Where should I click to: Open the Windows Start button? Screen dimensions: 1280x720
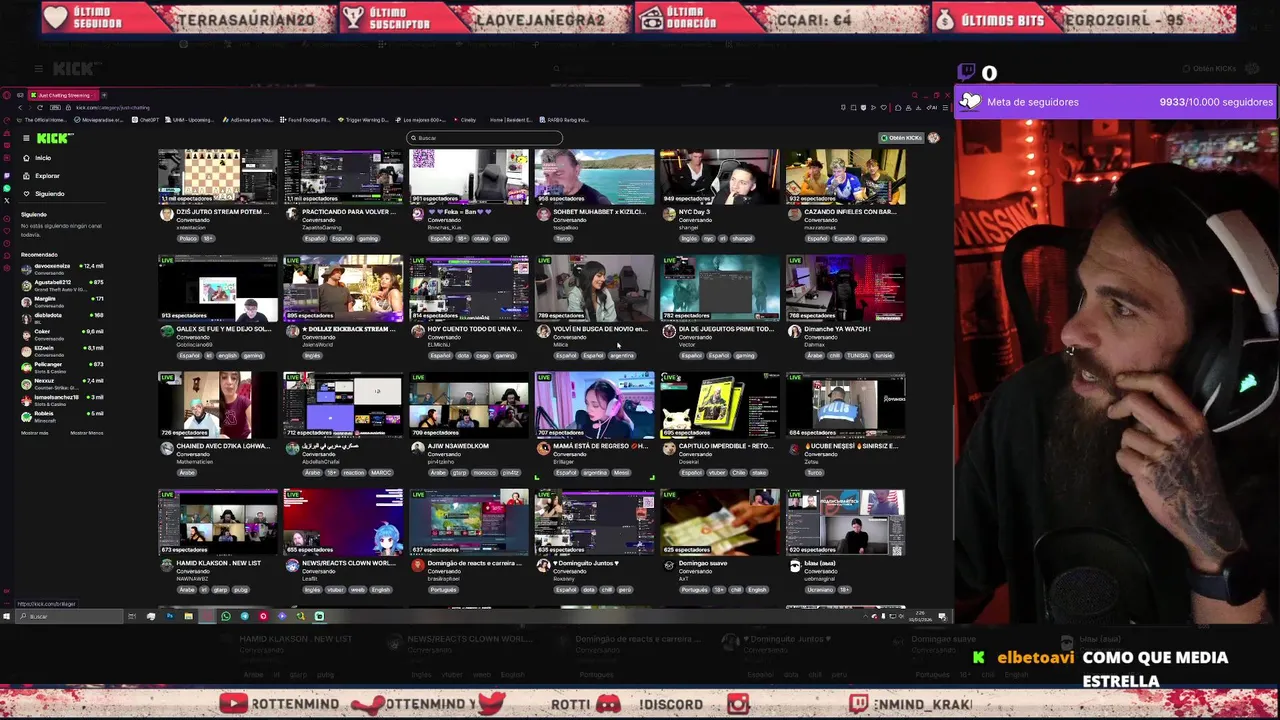(6, 616)
